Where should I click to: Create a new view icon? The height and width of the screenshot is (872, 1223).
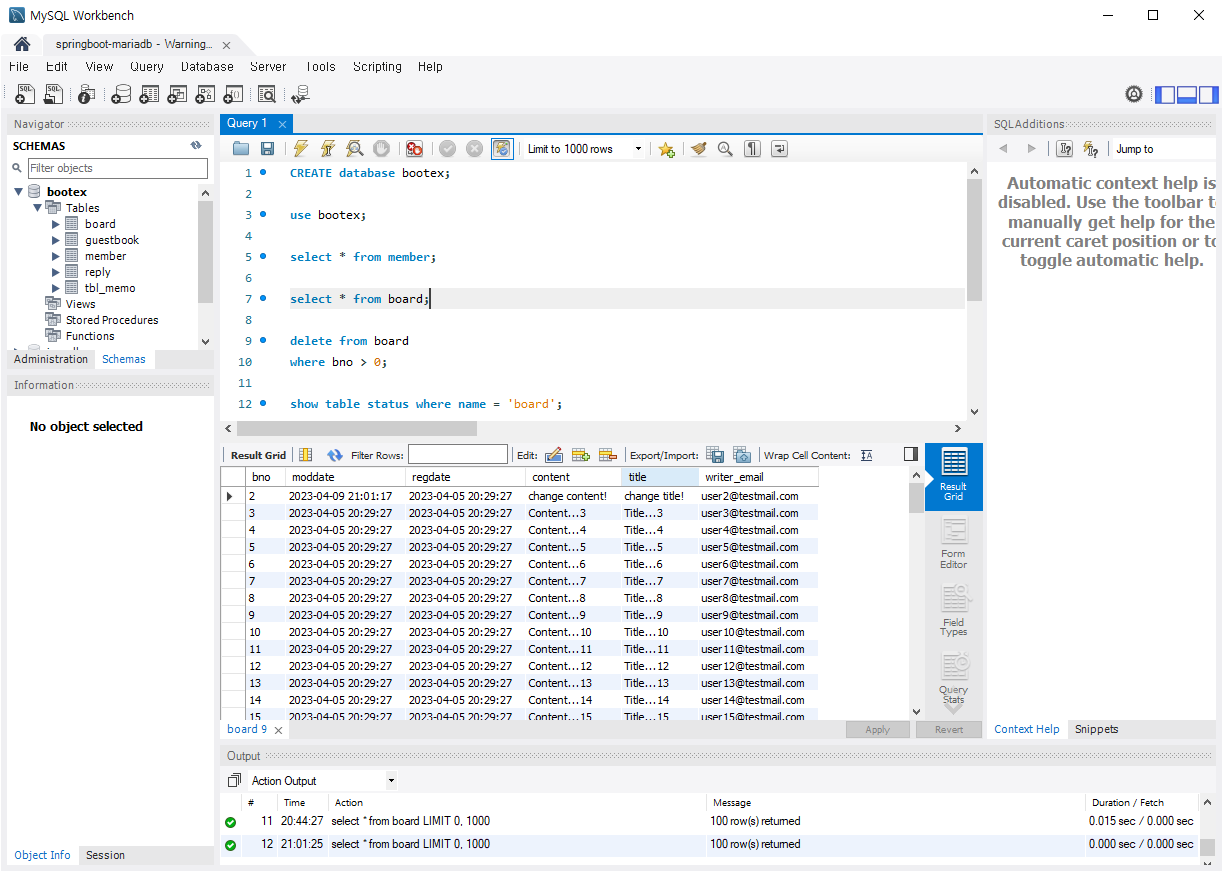(177, 94)
